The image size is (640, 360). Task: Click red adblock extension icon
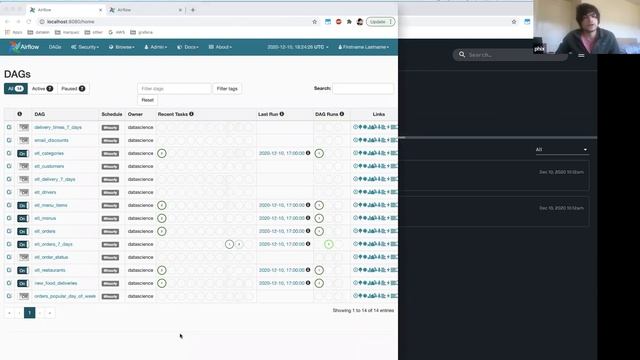coord(338,22)
